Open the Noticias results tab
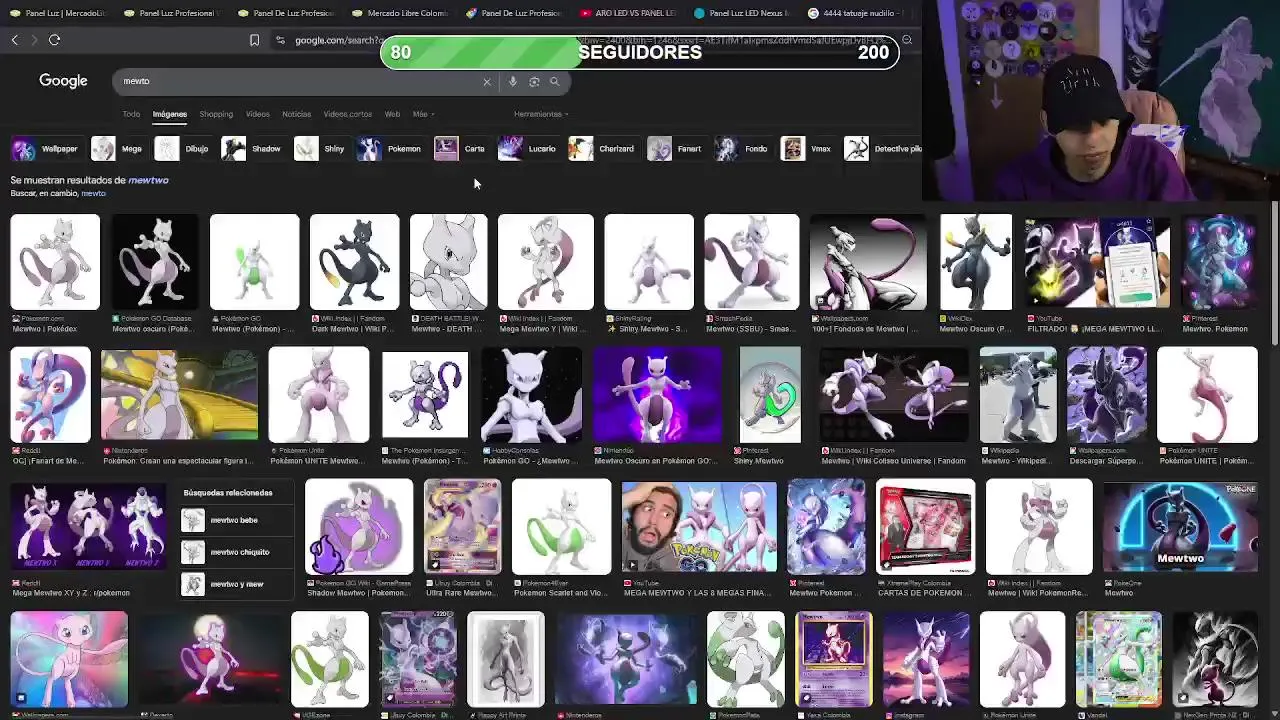Image resolution: width=1280 pixels, height=720 pixels. (x=296, y=114)
